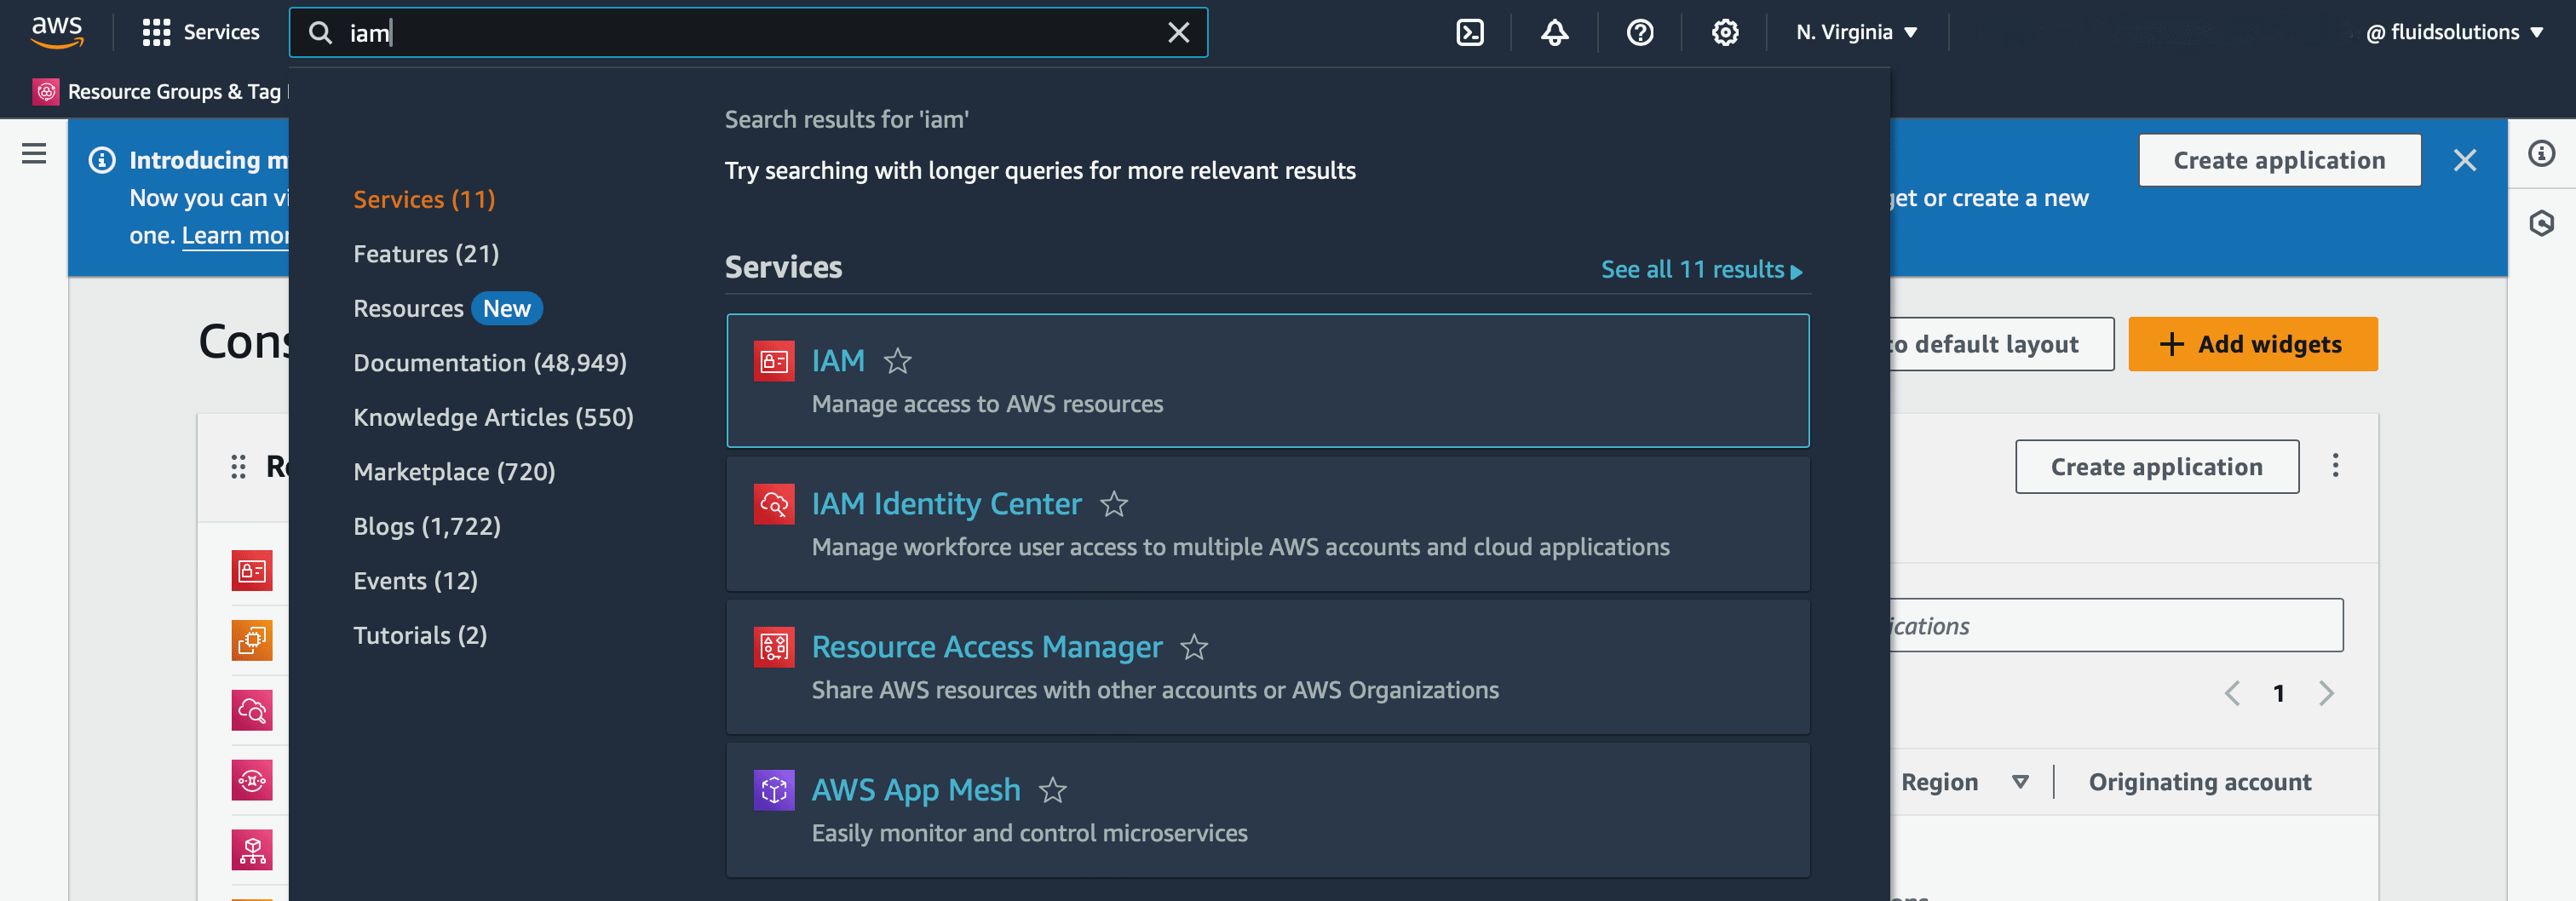Screen dimensions: 2576x901
Task: Open the notifications bell
Action: 1554,32
